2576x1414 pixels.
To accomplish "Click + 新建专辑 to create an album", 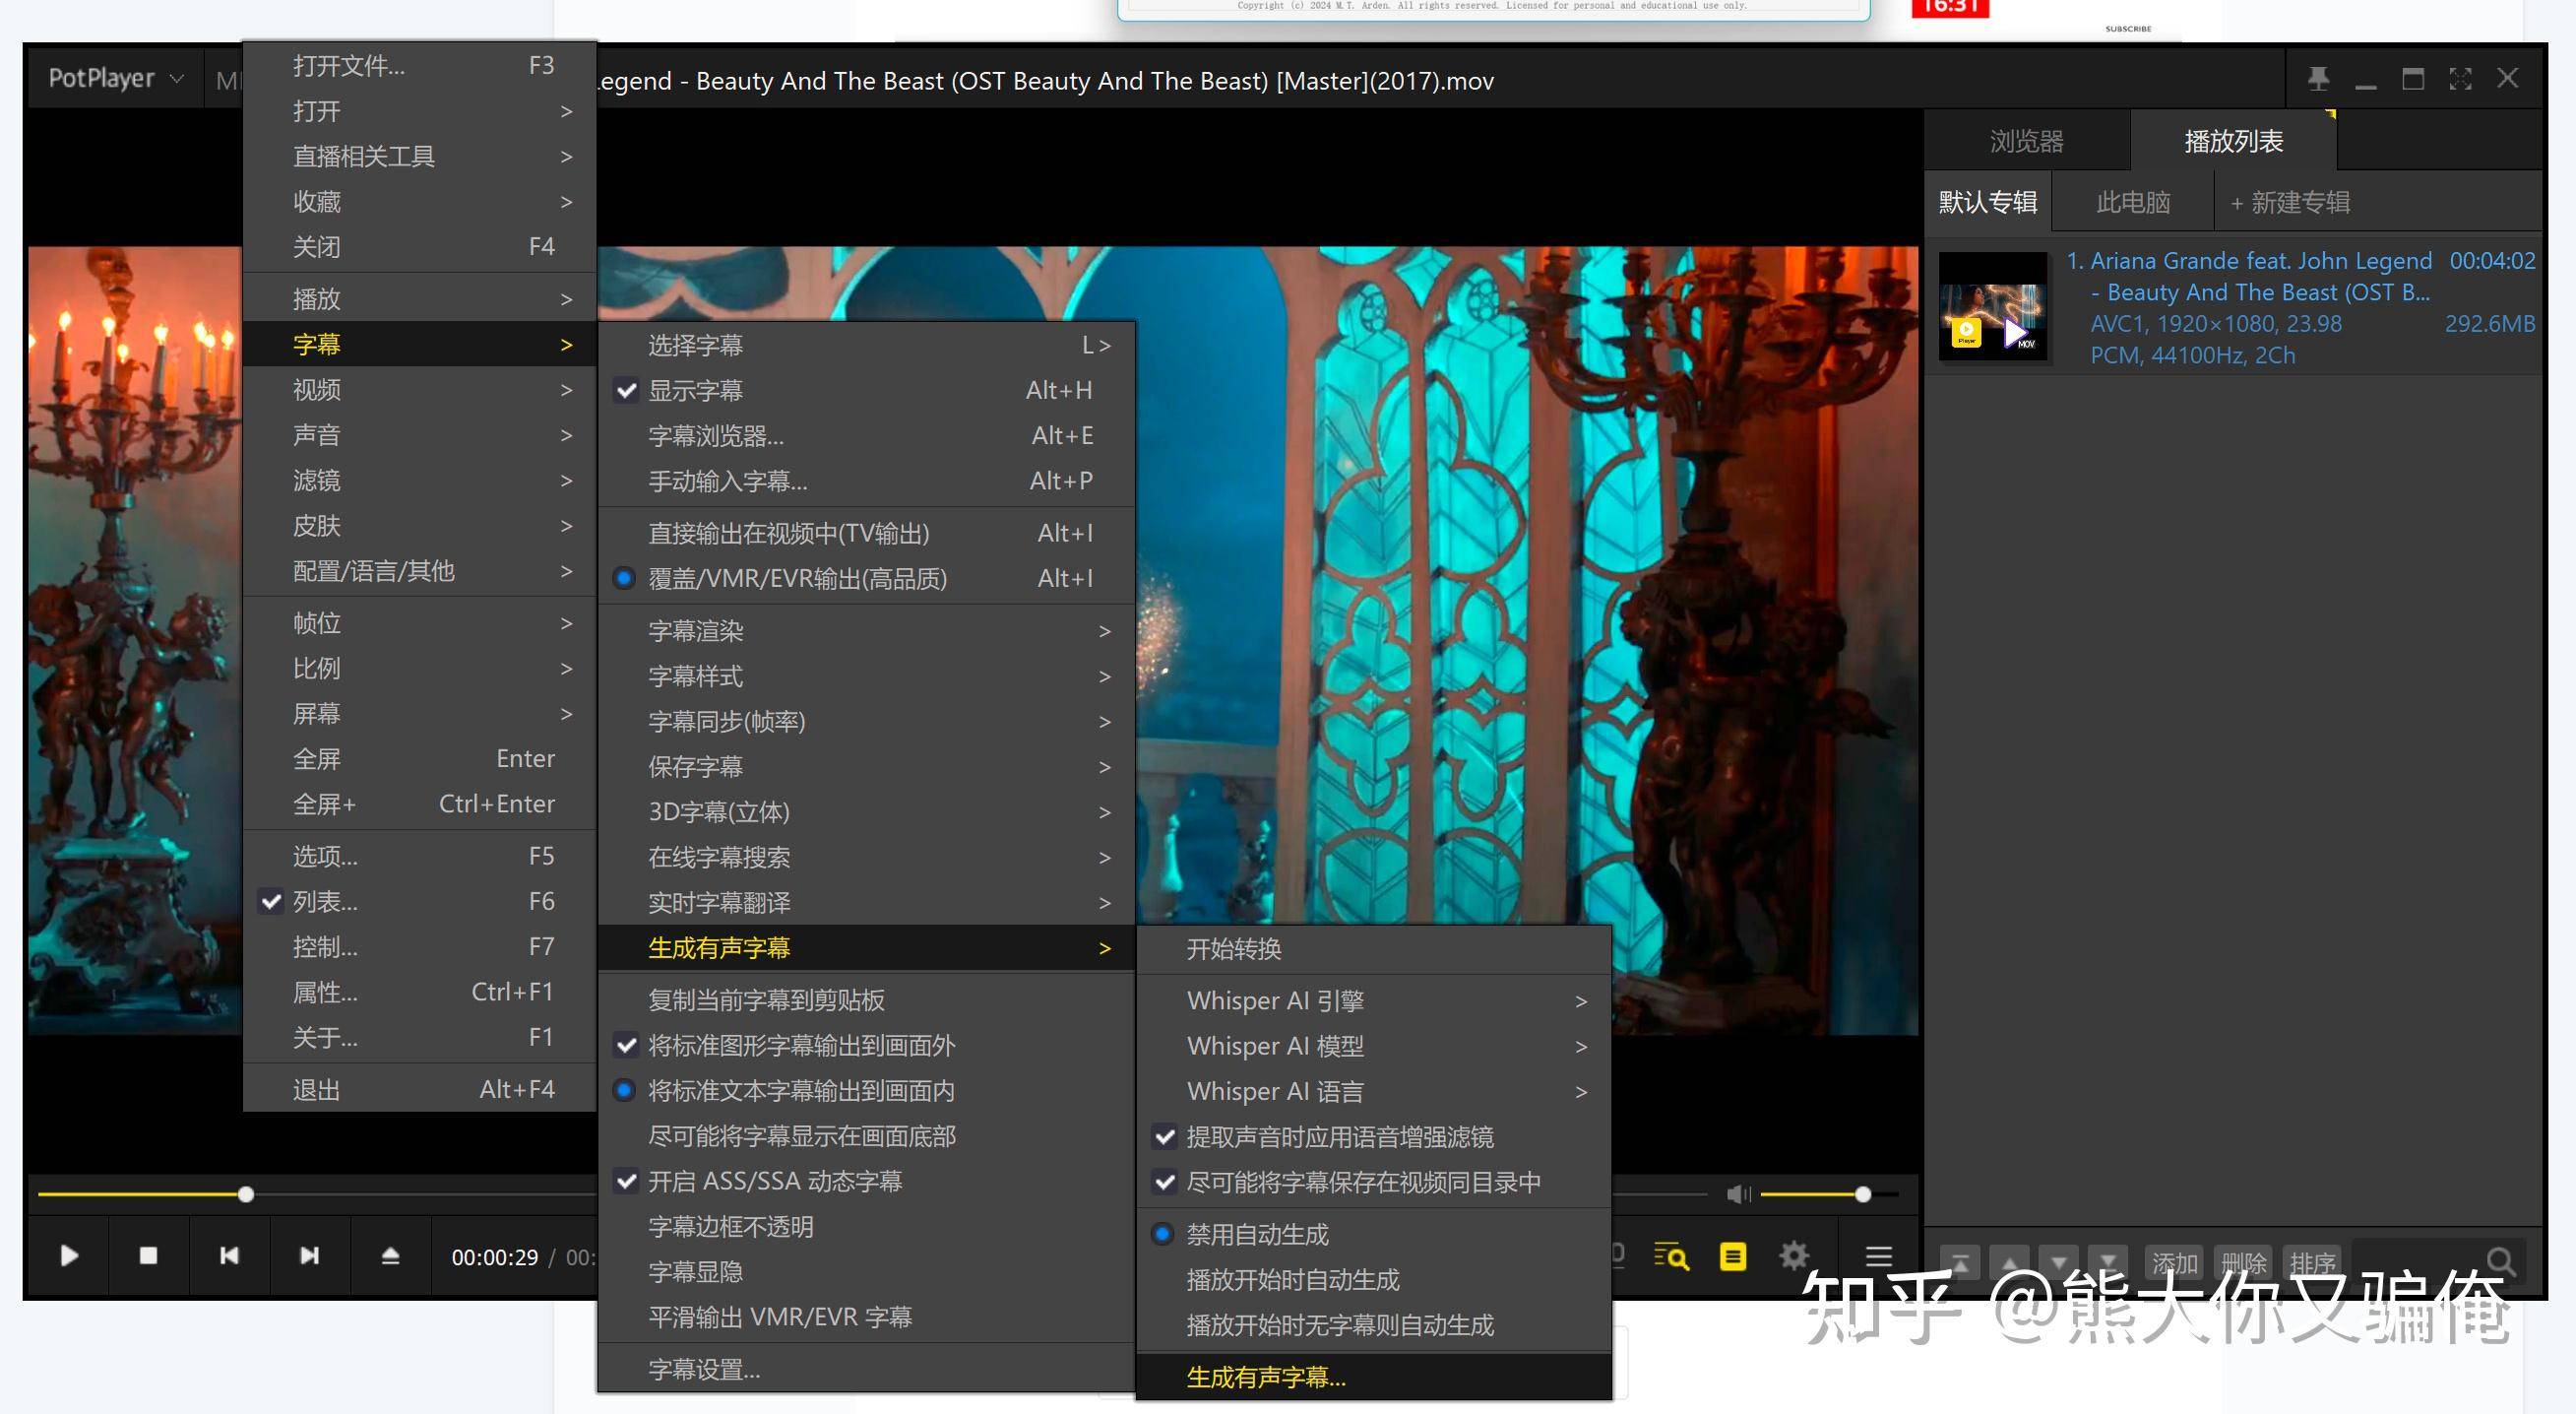I will 2289,202.
